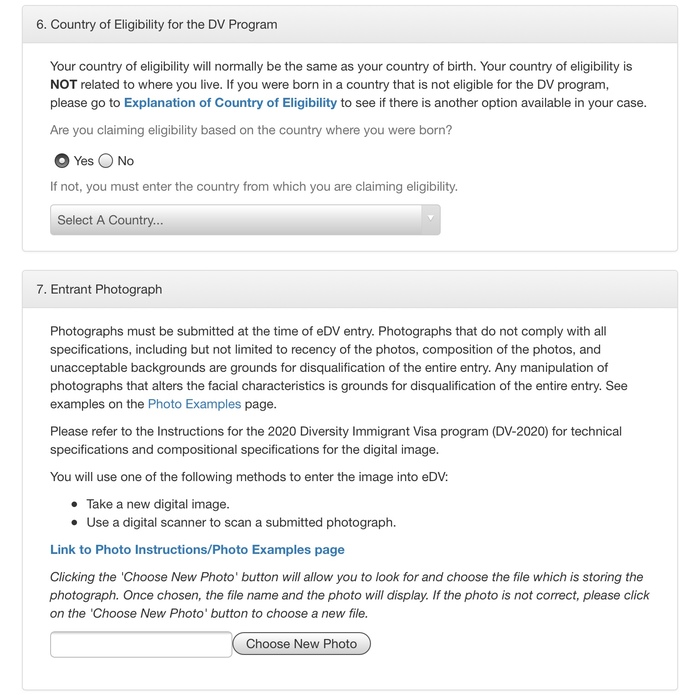
Task: Click the photo file name field
Action: pyautogui.click(x=140, y=644)
